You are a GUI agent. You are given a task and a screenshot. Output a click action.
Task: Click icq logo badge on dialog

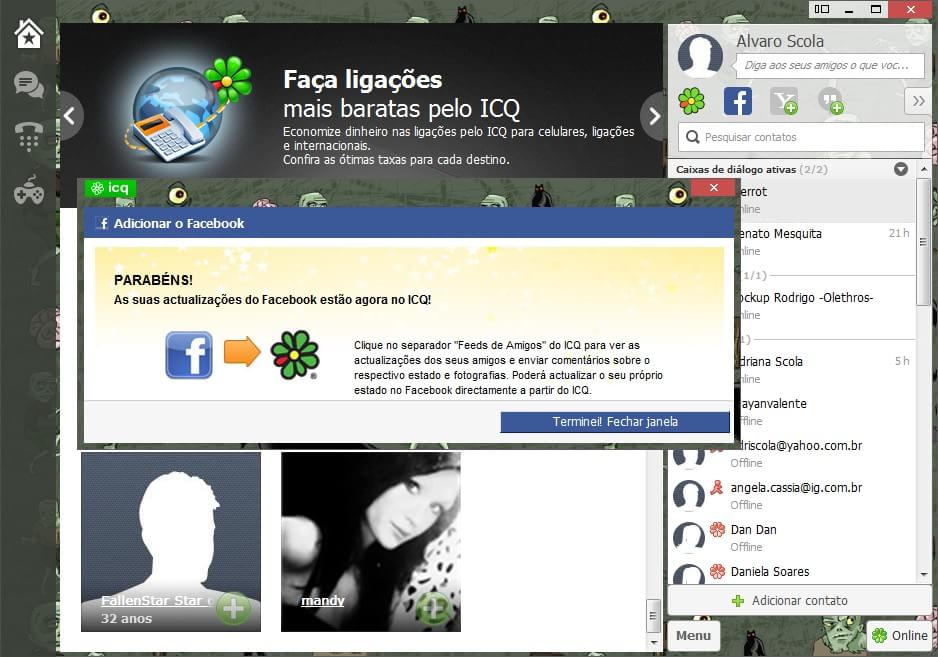[x=110, y=188]
